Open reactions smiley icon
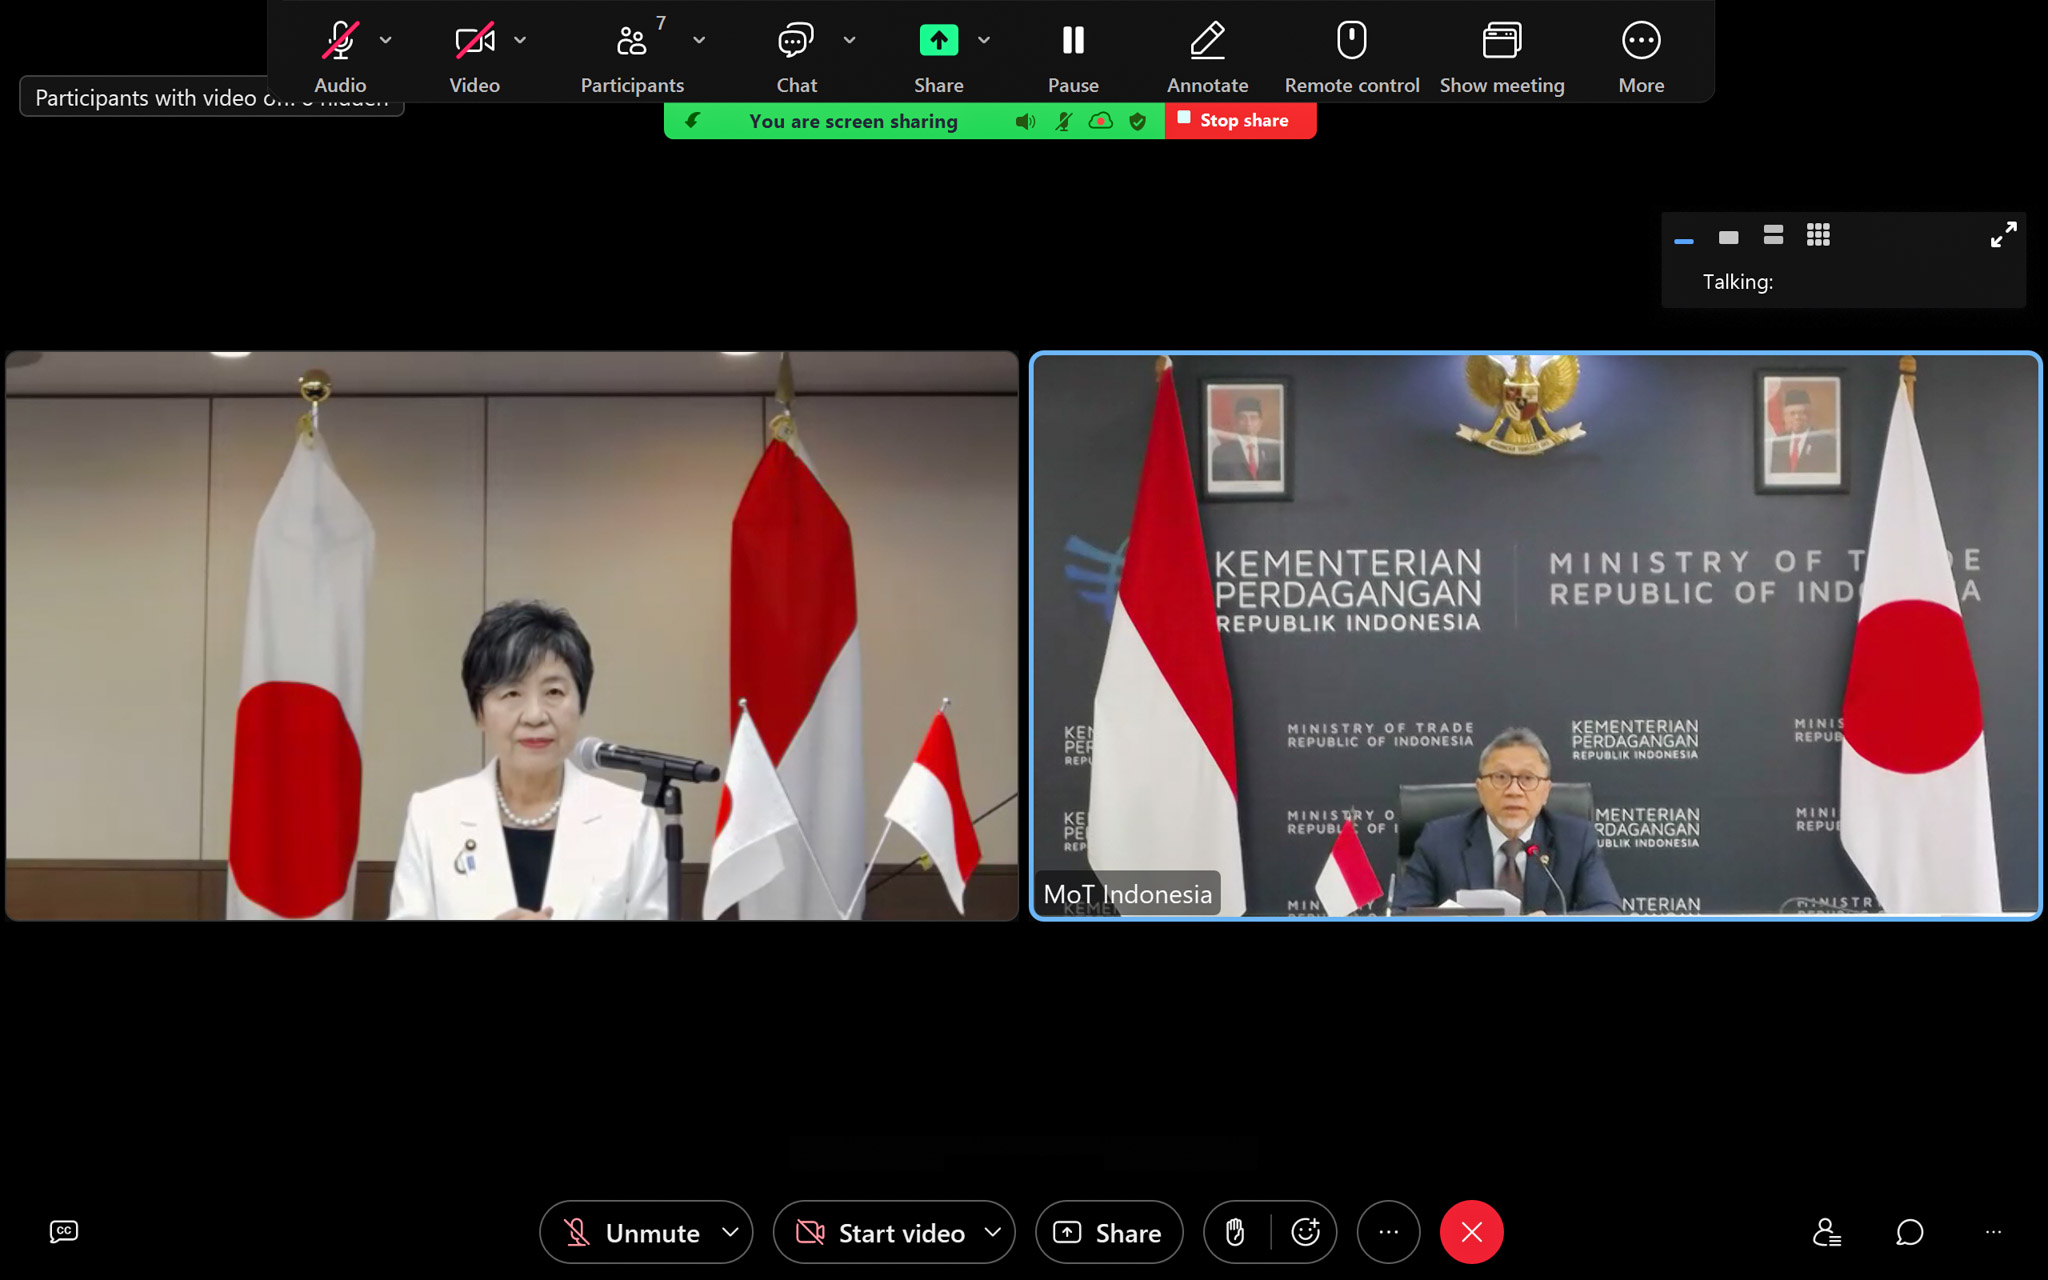The image size is (2048, 1280). tap(1305, 1232)
